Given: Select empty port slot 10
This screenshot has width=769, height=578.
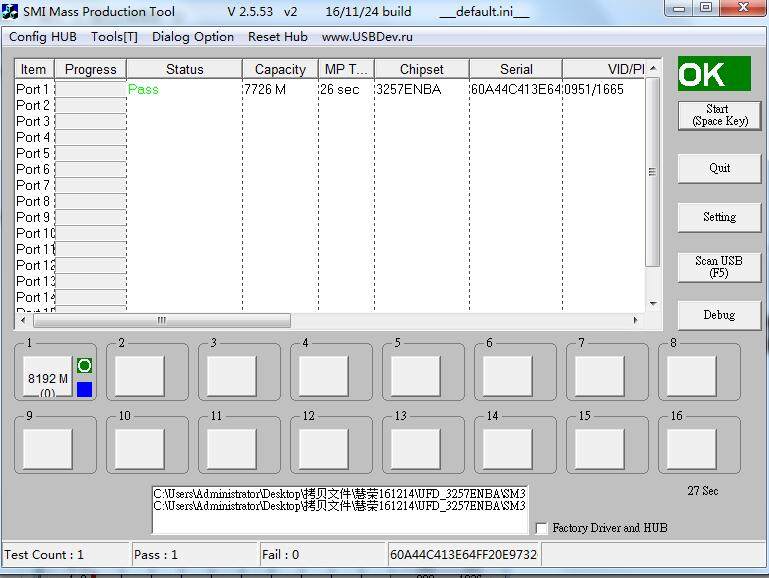Looking at the screenshot, I should (139, 449).
